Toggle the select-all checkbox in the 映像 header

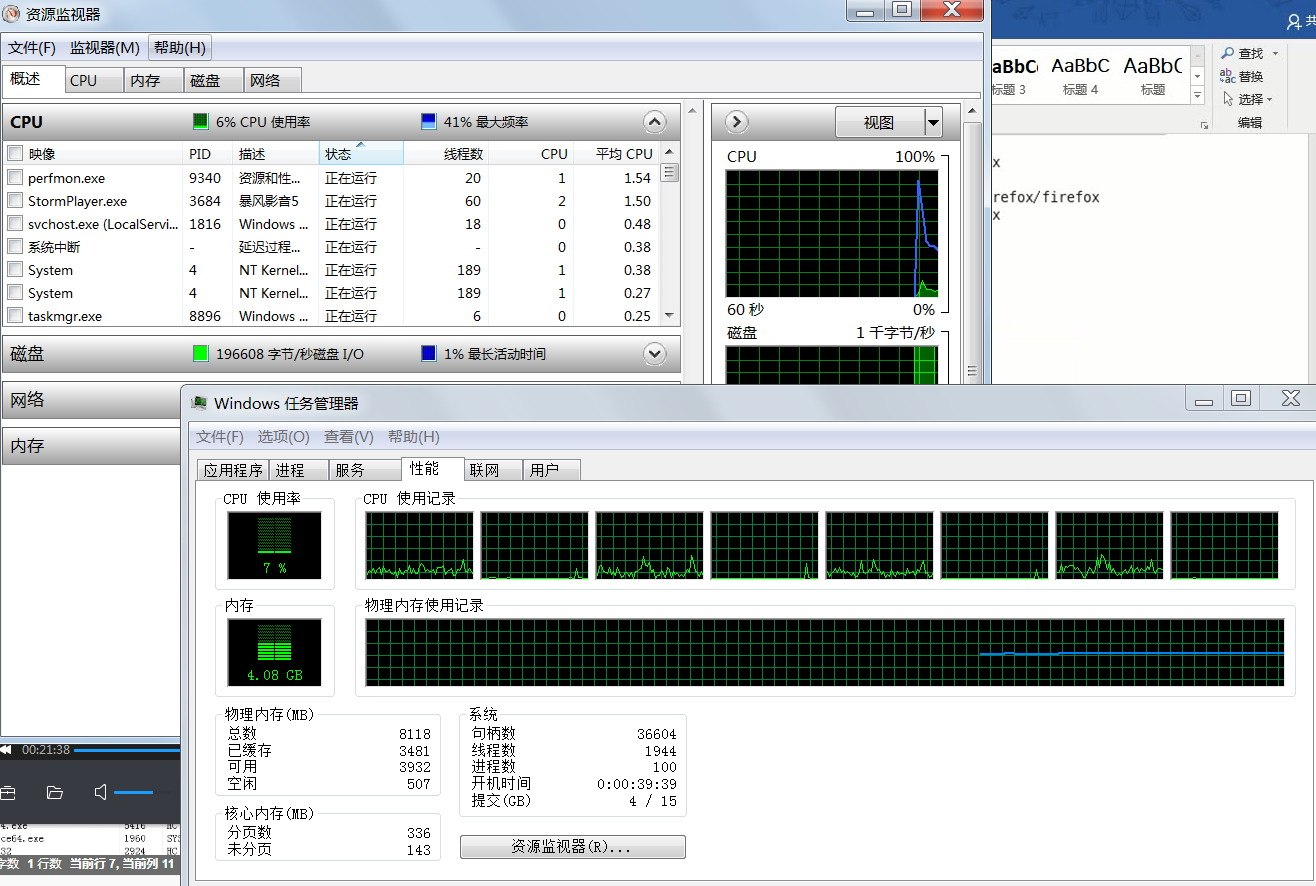(x=15, y=154)
